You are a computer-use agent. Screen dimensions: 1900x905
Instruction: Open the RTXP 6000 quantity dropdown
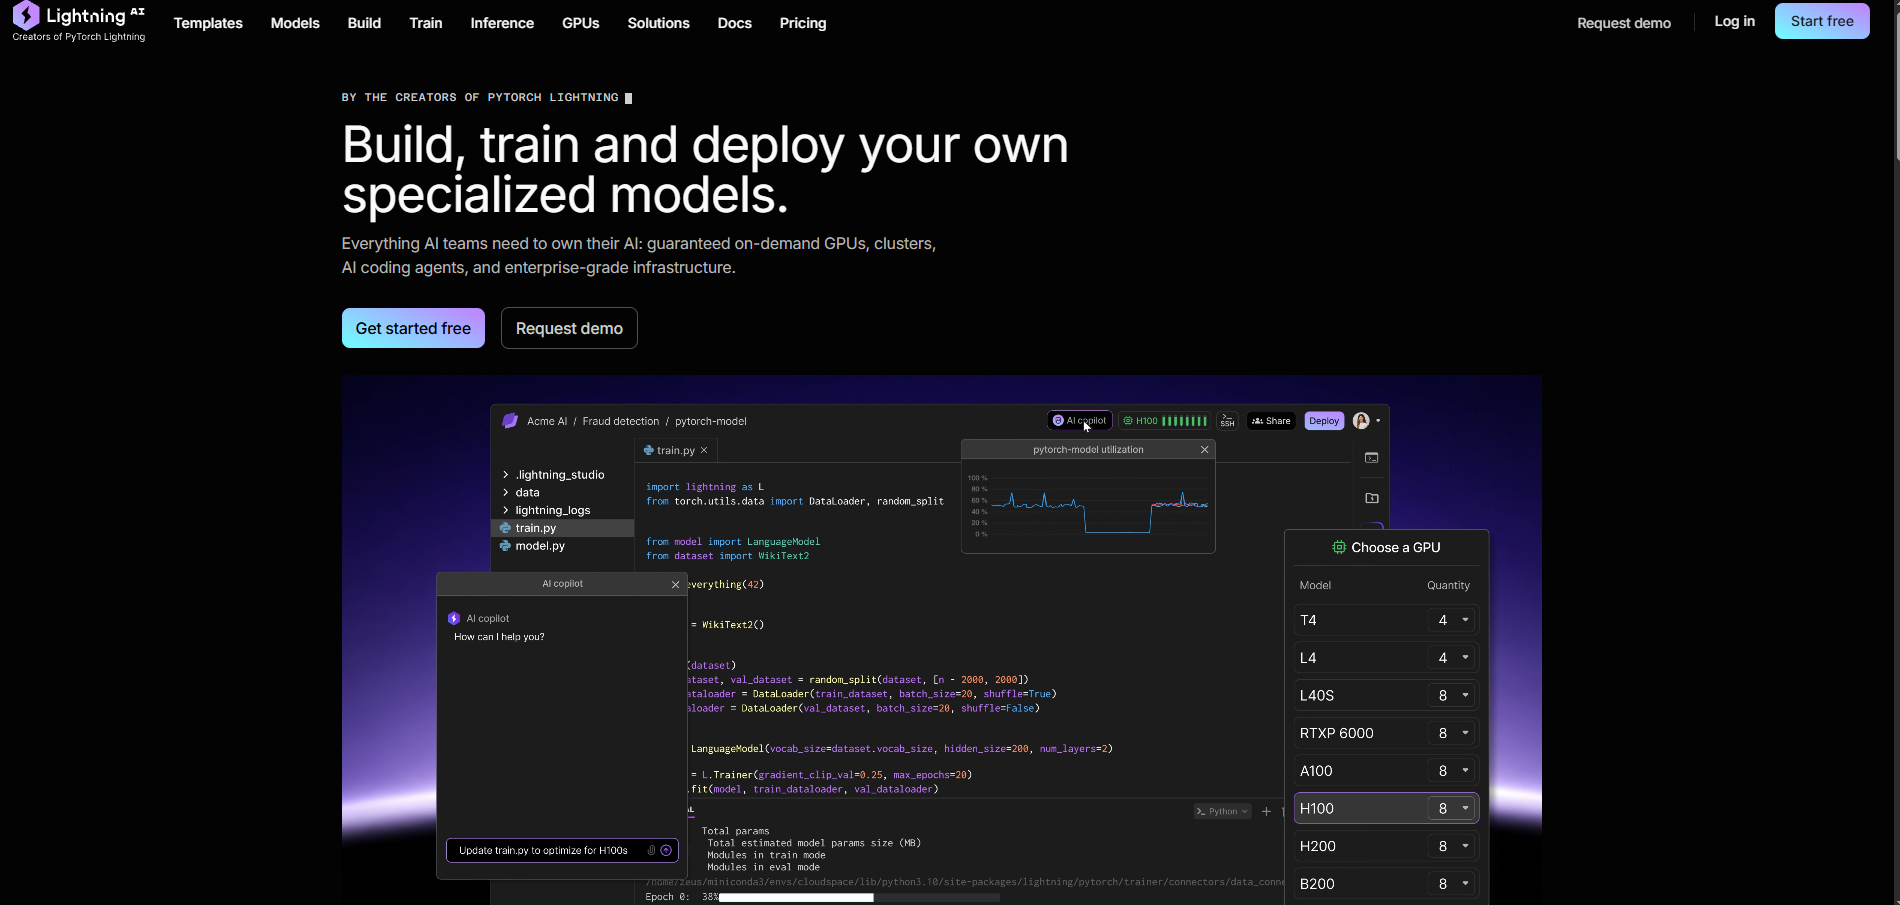(1451, 733)
